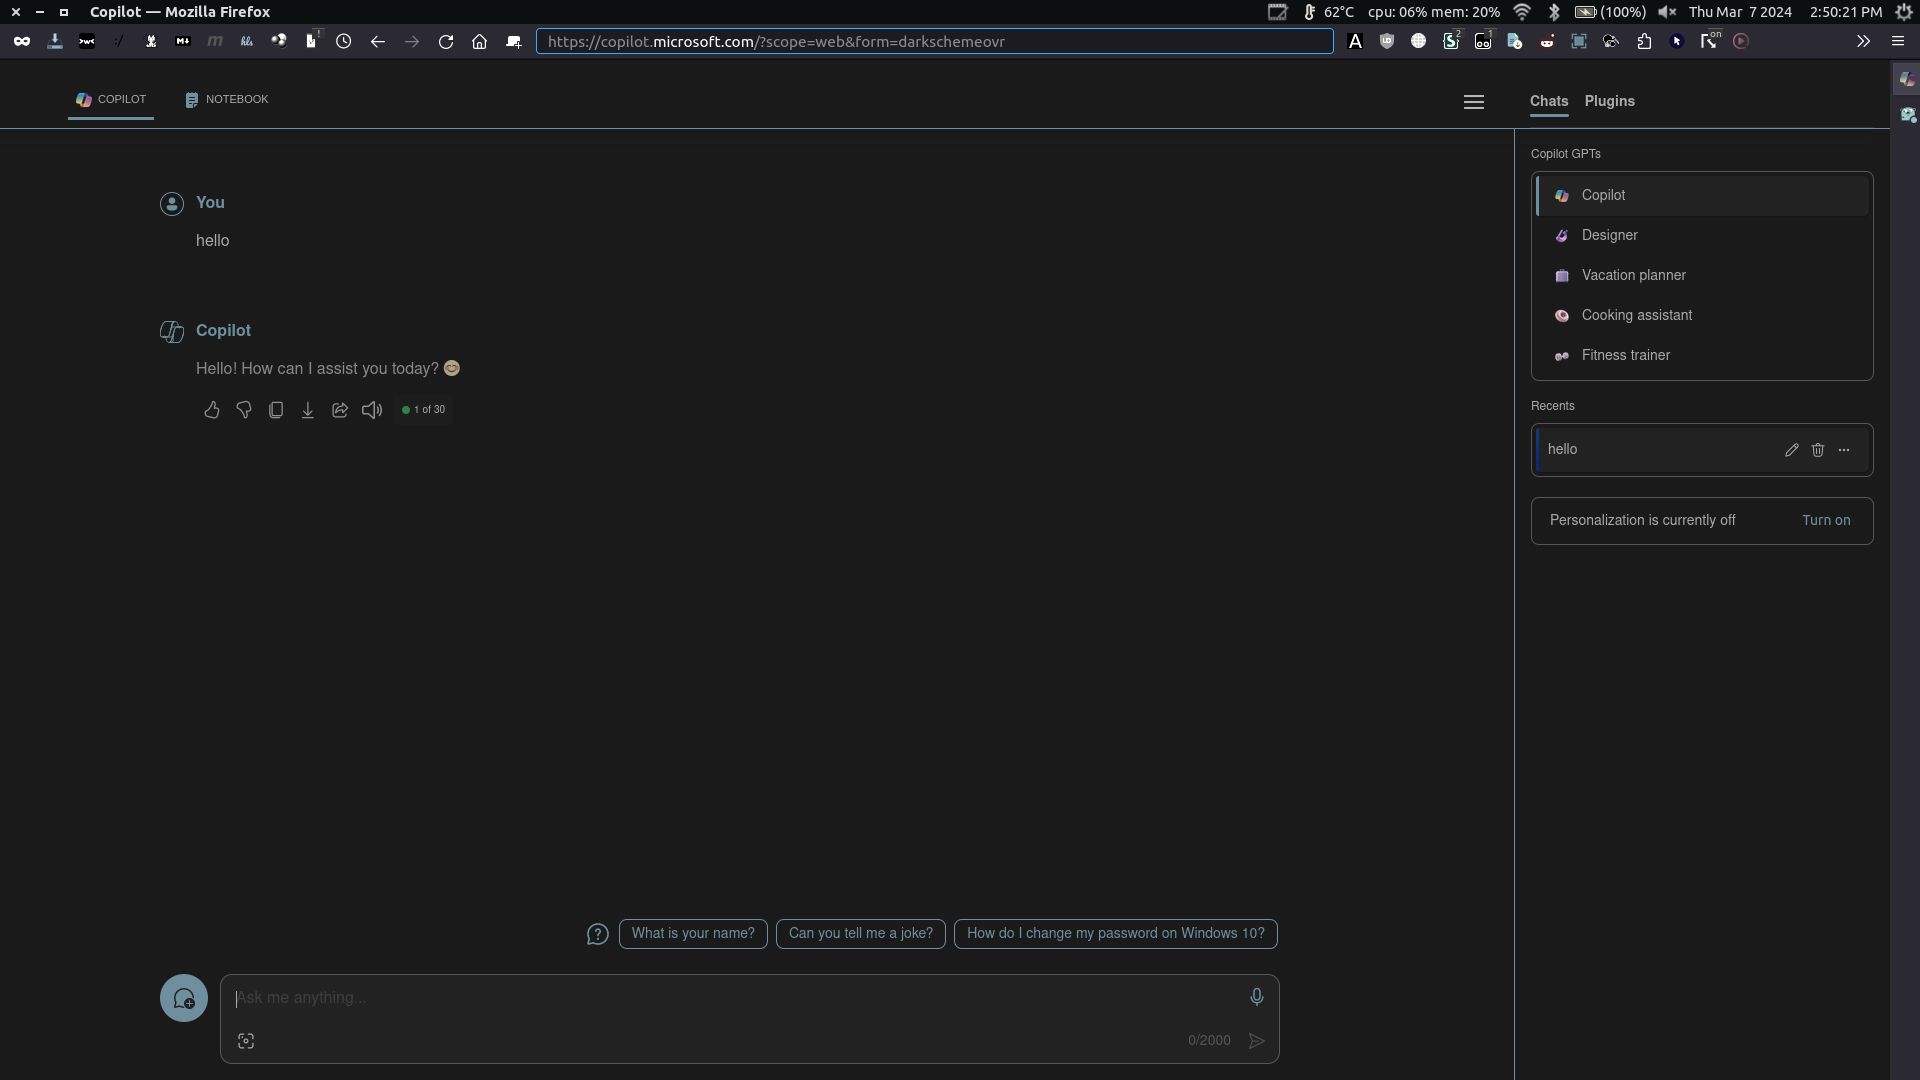1920x1080 pixels.
Task: Enable personalization by clicking Turn on
Action: click(1825, 520)
